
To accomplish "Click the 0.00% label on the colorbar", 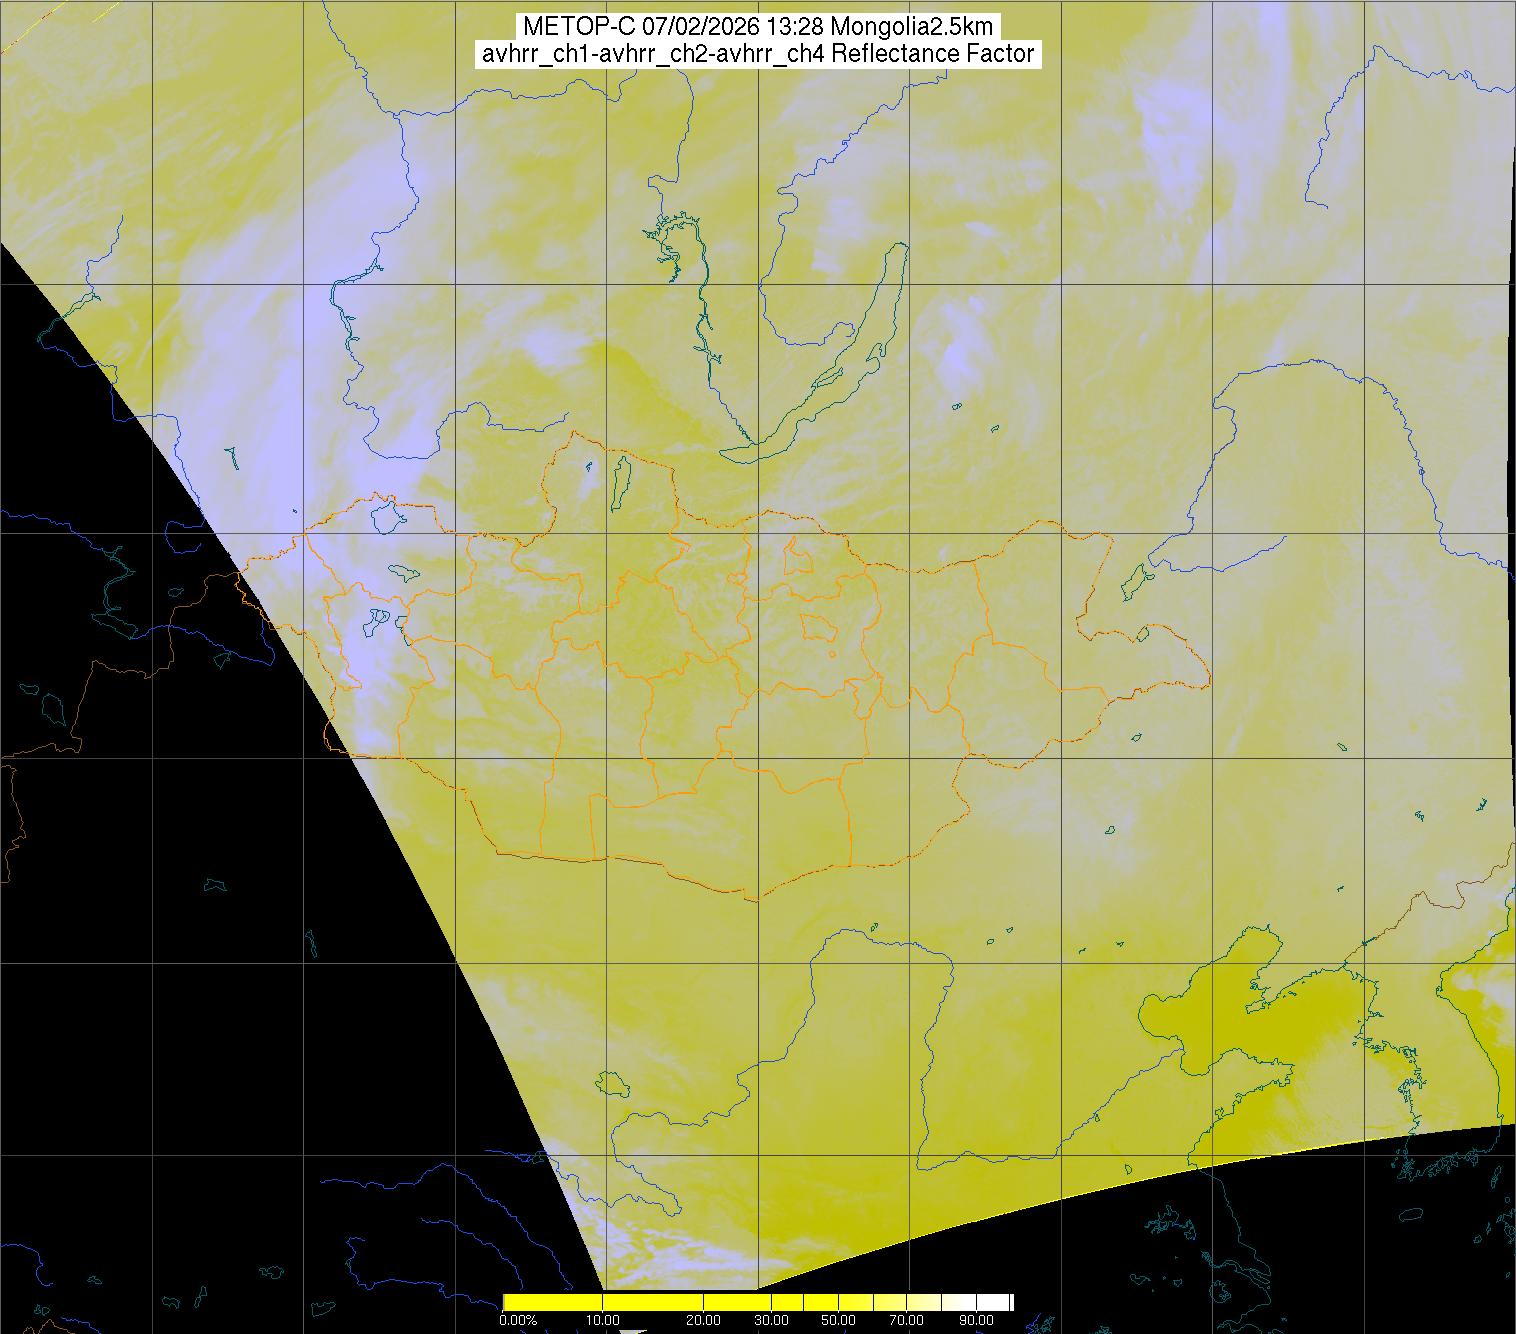I will click(517, 1321).
